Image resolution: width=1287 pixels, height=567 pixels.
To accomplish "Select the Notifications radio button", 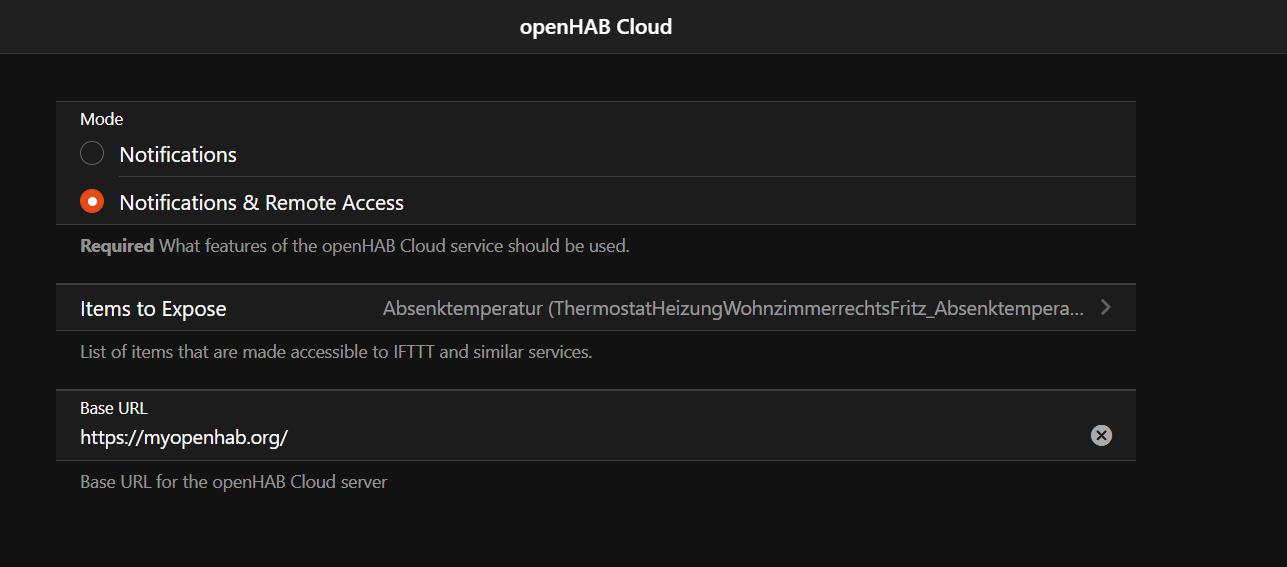I will coord(92,154).
